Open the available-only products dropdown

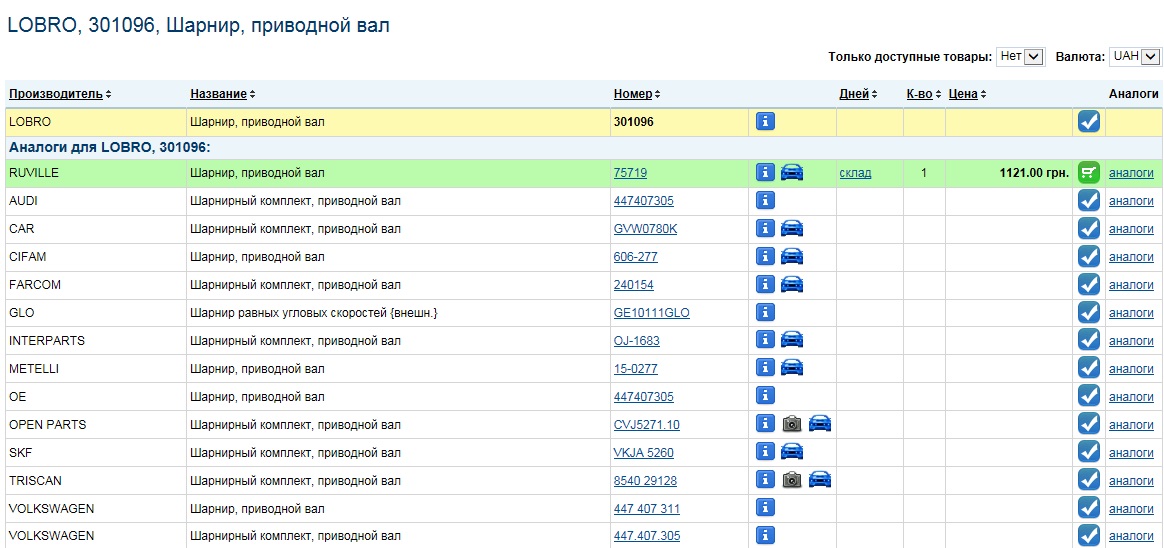(x=1020, y=57)
